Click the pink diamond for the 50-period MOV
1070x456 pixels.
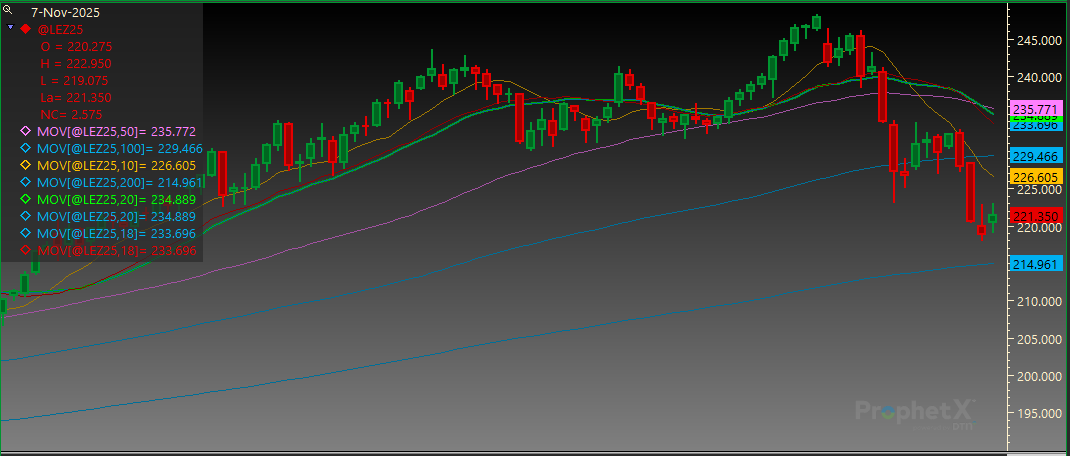(x=26, y=131)
